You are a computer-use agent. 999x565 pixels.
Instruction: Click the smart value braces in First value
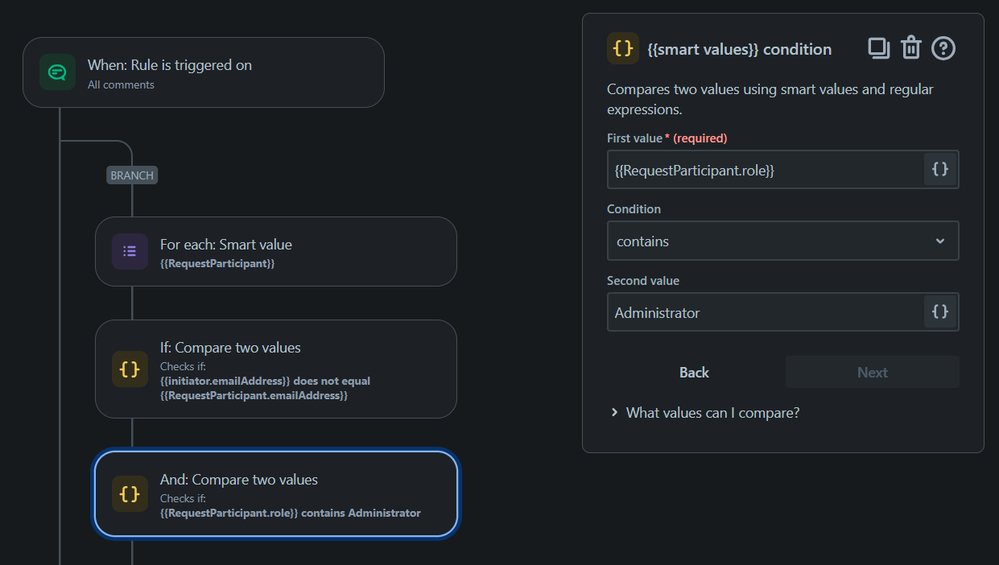[940, 169]
